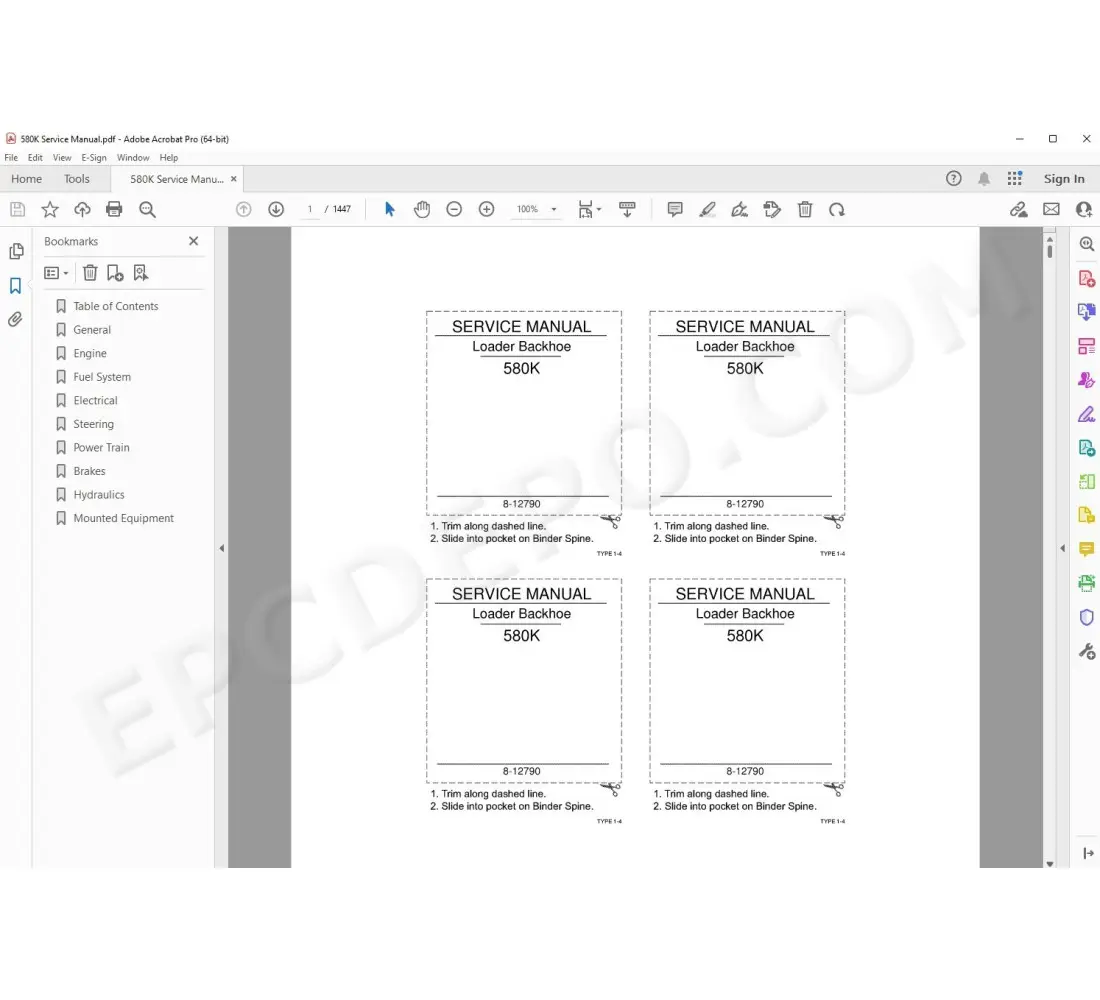This screenshot has height=1000, width=1100.
Task: Open the page display mode dropdown arrow
Action: click(597, 209)
